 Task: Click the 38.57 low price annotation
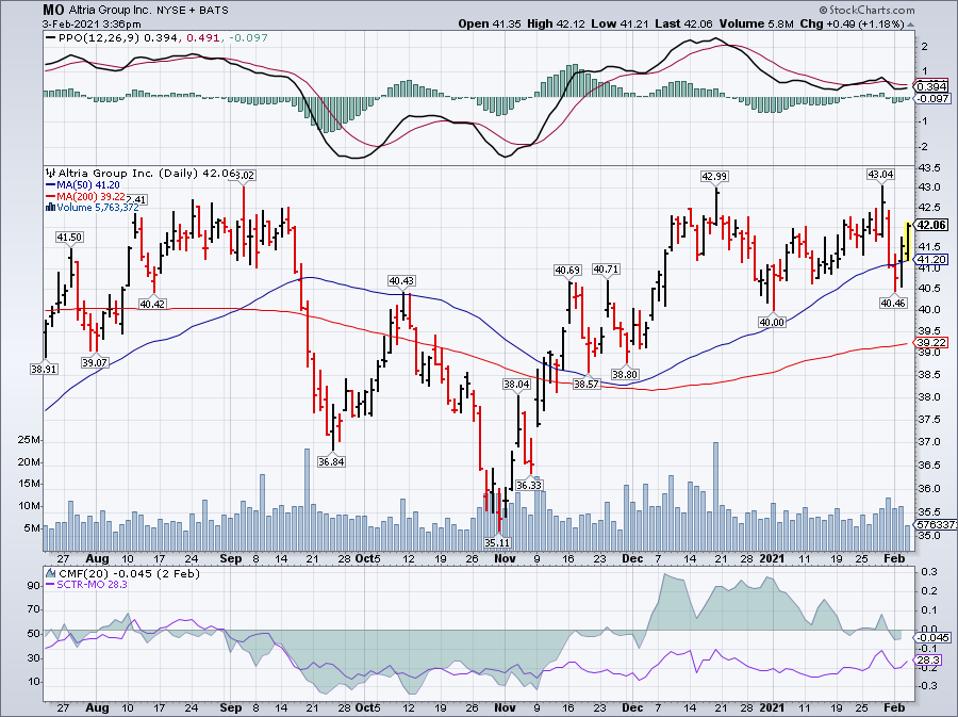point(586,384)
